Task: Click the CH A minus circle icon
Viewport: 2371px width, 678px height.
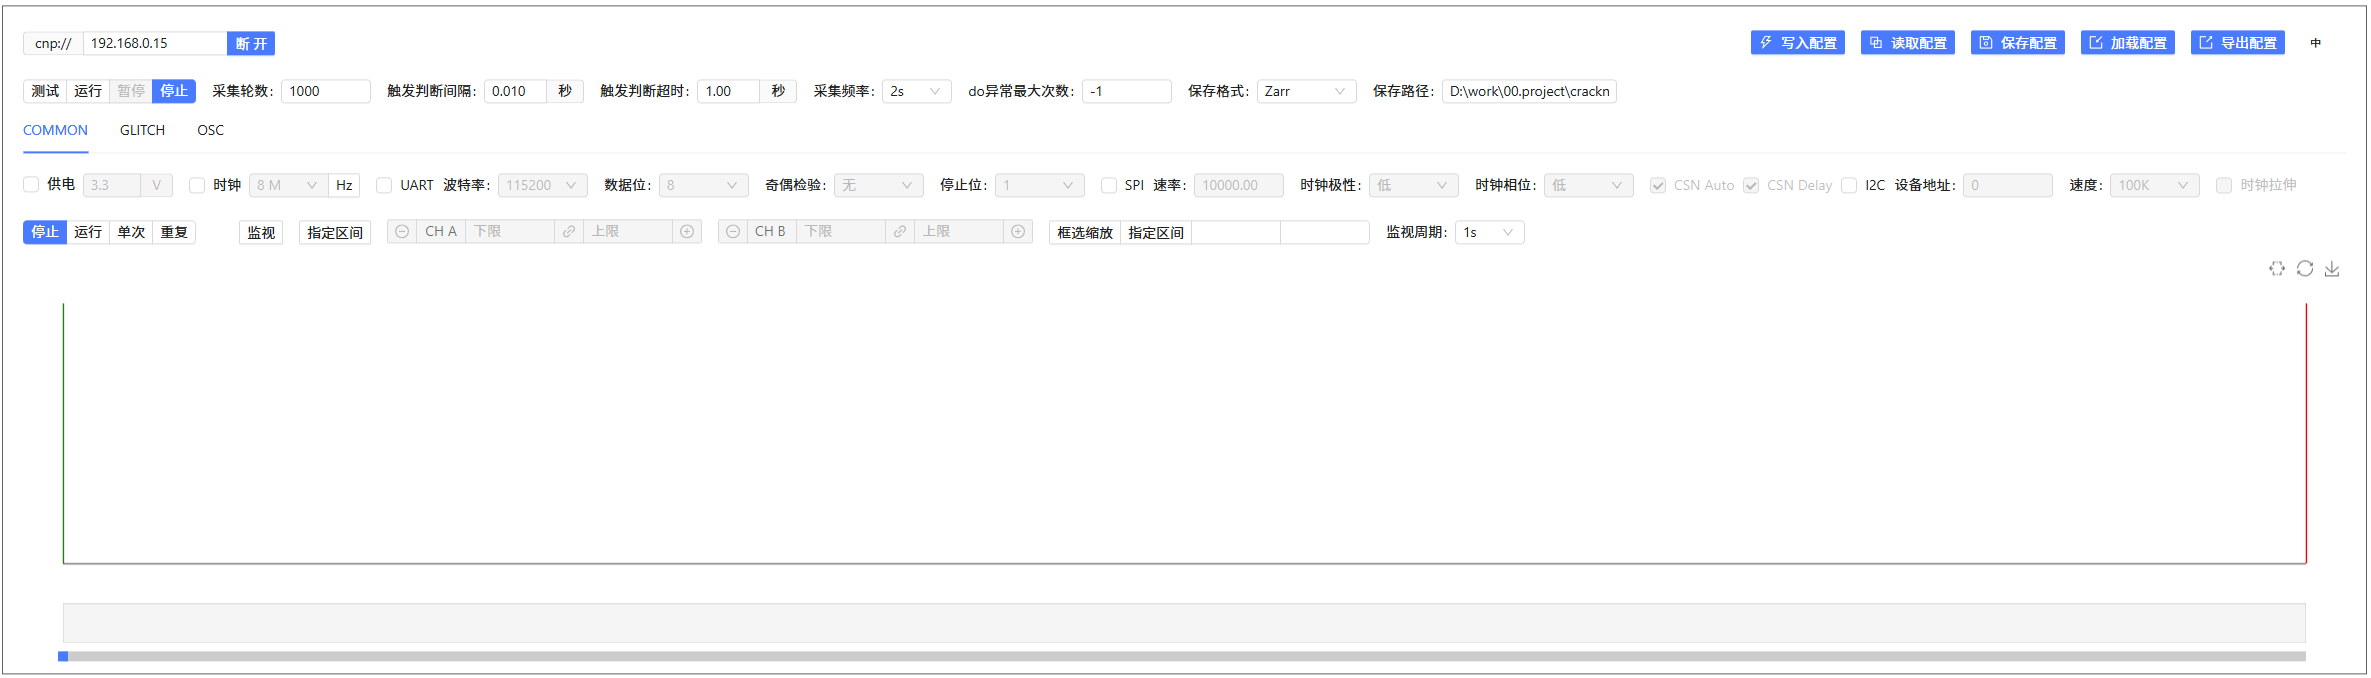Action: tap(402, 232)
